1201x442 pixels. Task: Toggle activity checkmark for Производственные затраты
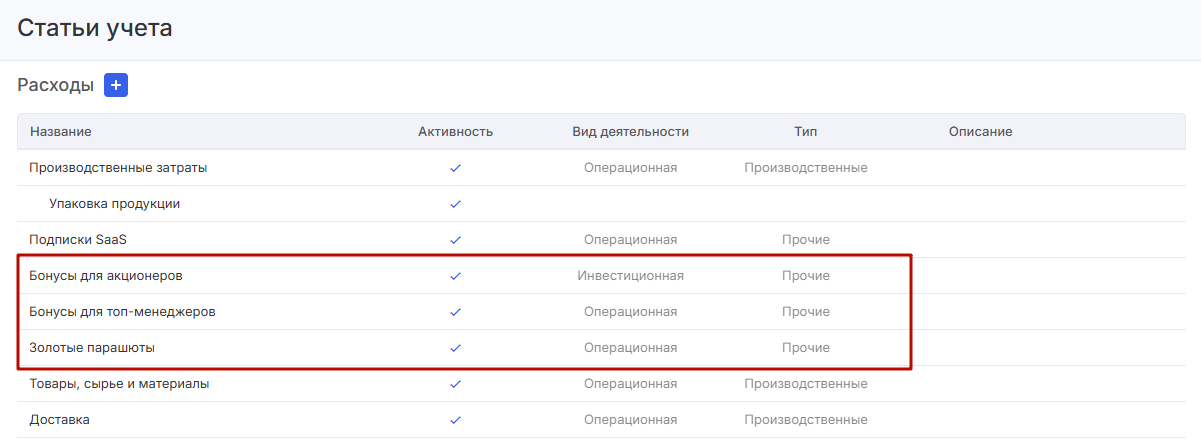pos(455,168)
